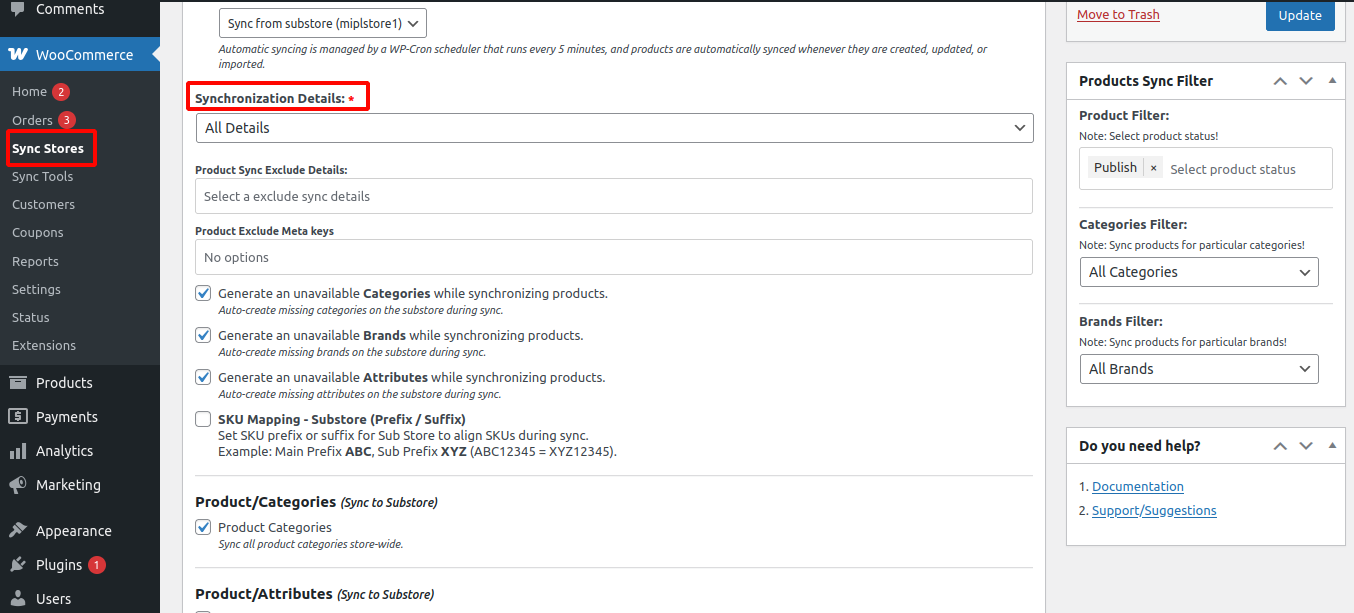Click the Product Sync Exclude Details field
Screen dimensions: 1354x613
(x=613, y=196)
